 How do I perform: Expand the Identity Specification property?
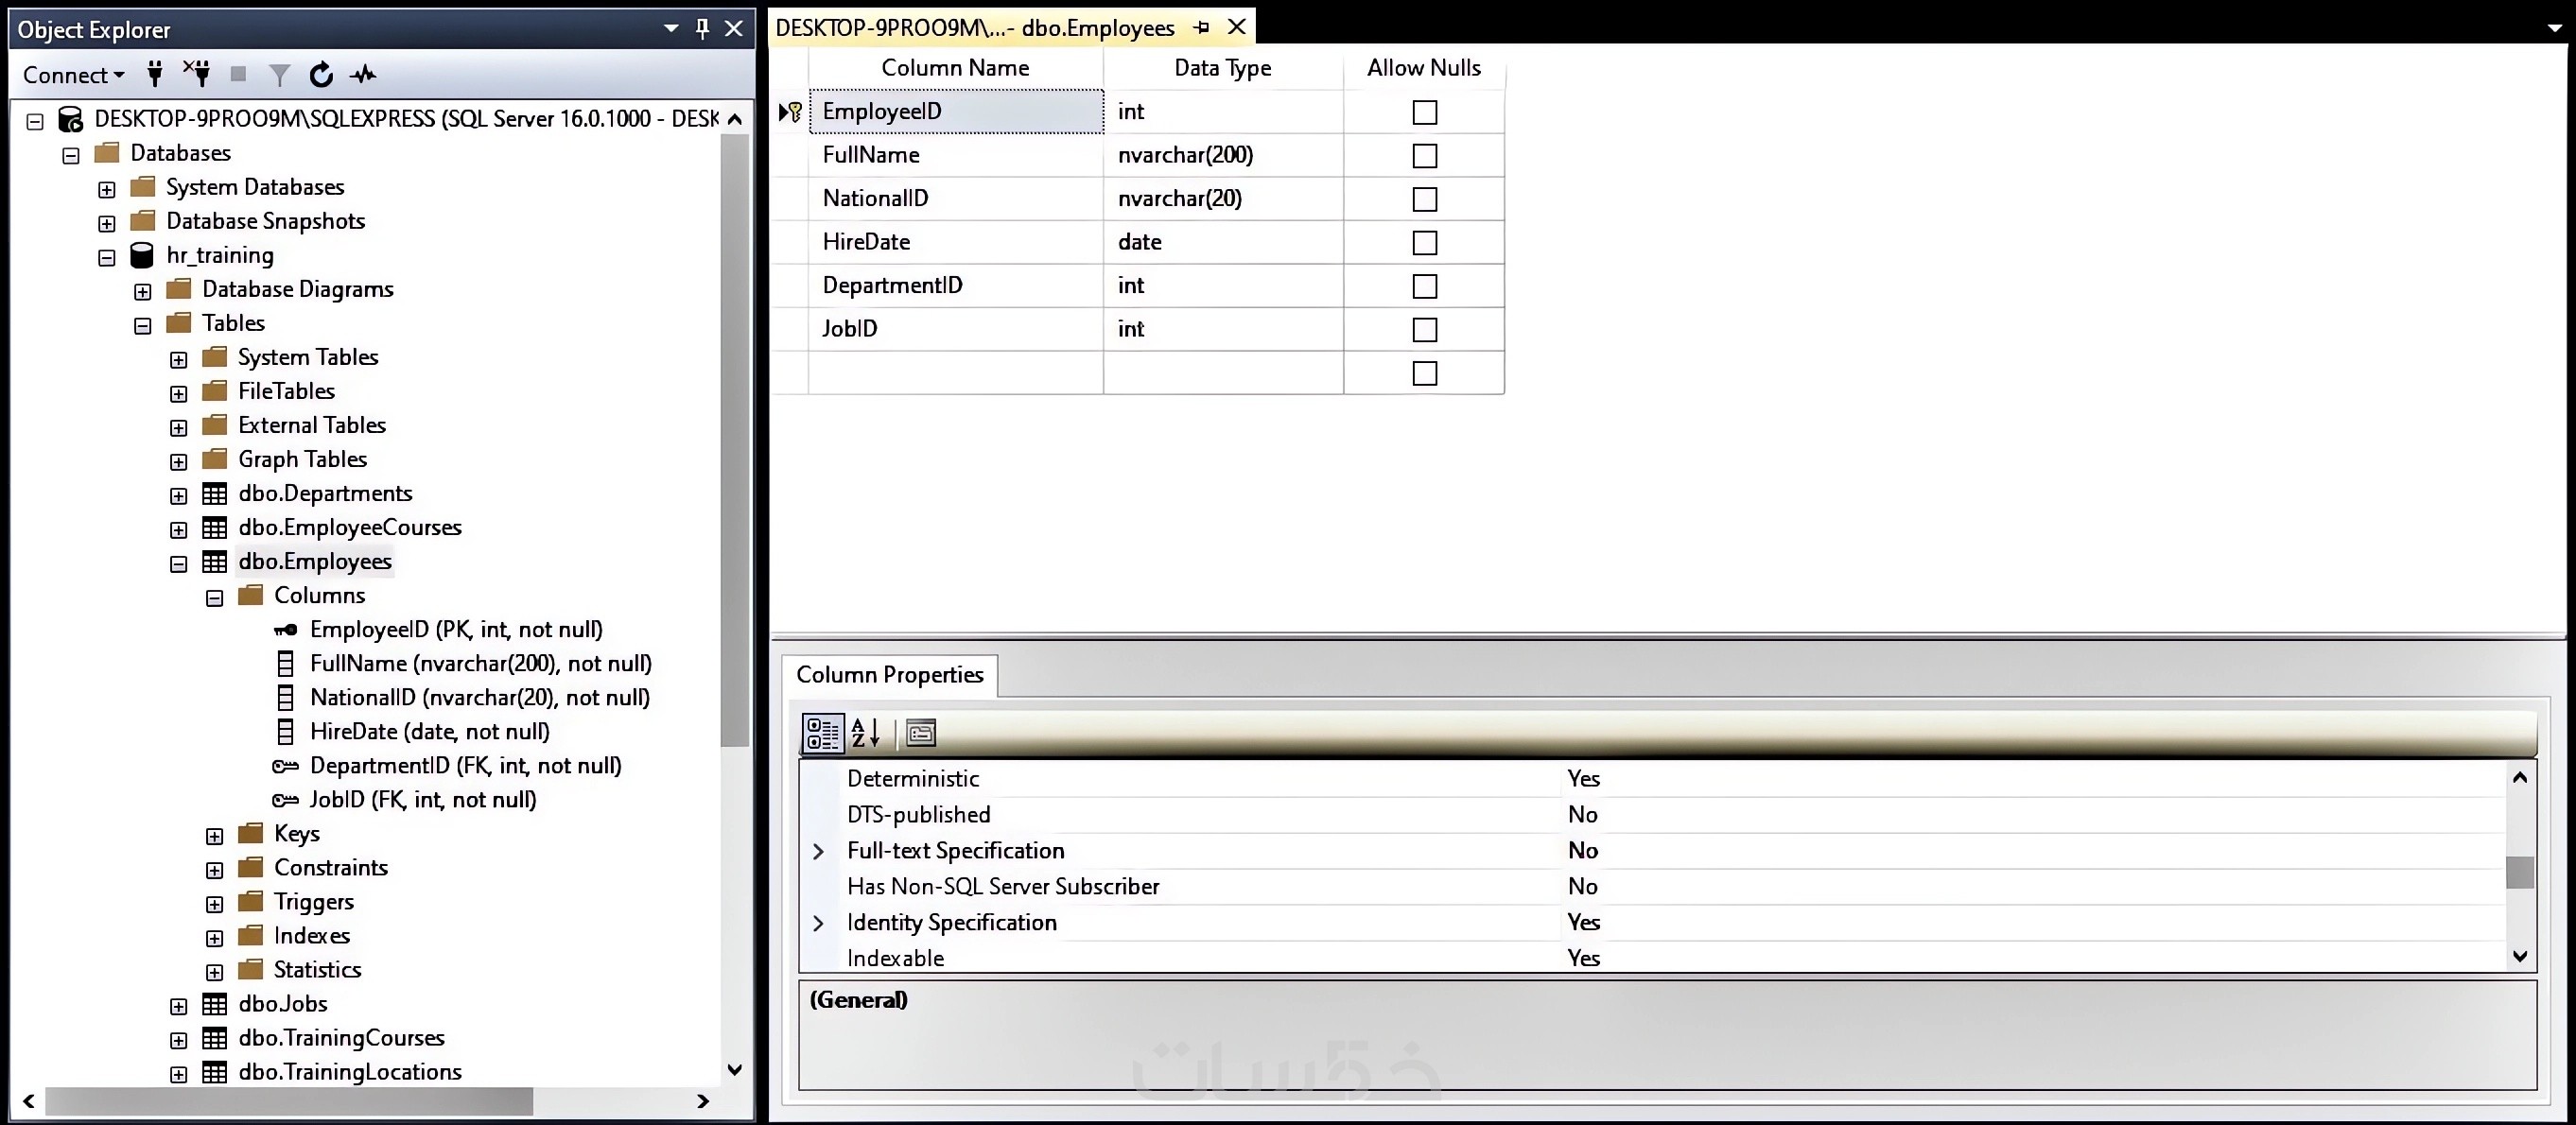(818, 923)
